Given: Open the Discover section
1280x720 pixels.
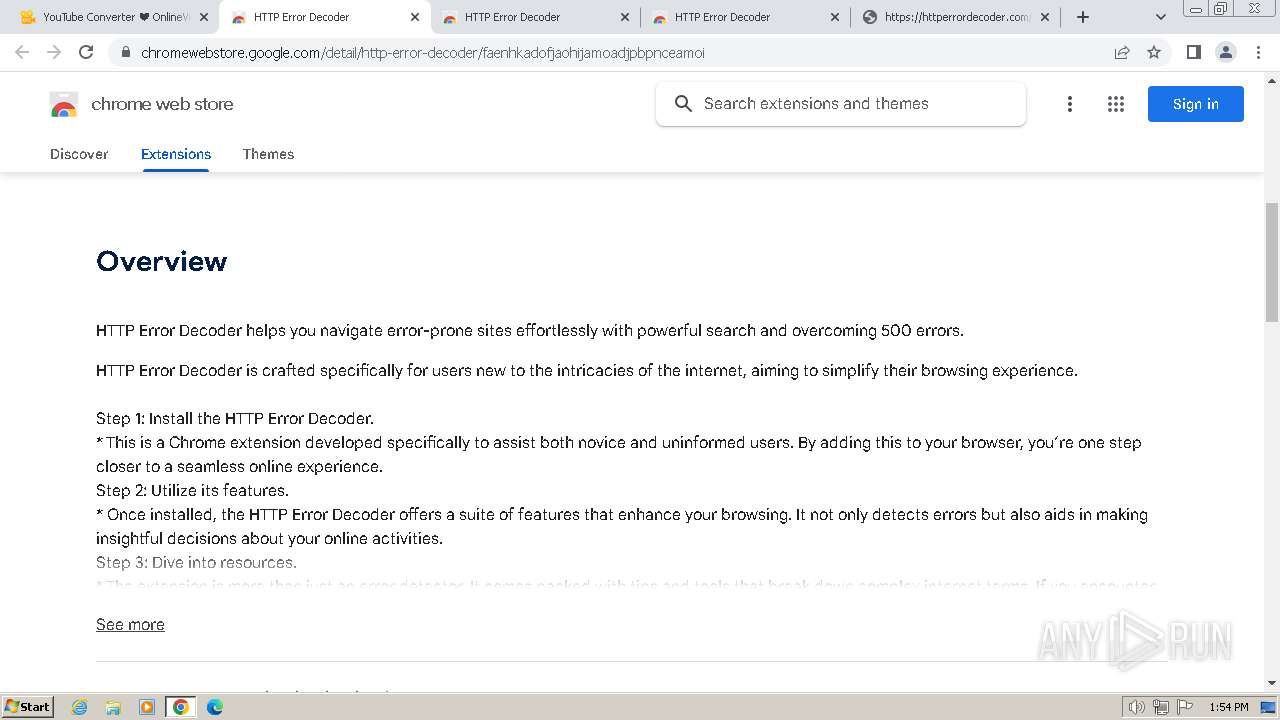Looking at the screenshot, I should click(79, 154).
